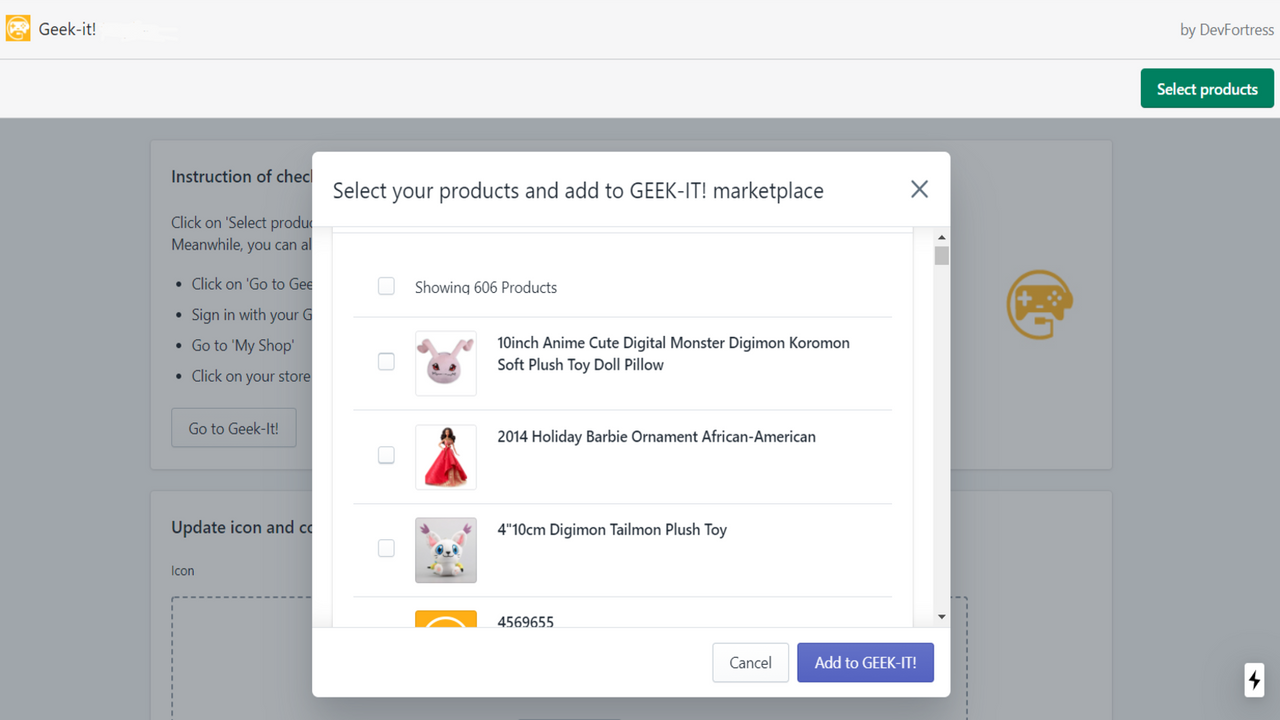Screen dimensions: 1280x720
Task: Click the Tailmon plush toy thumbnail
Action: point(446,550)
